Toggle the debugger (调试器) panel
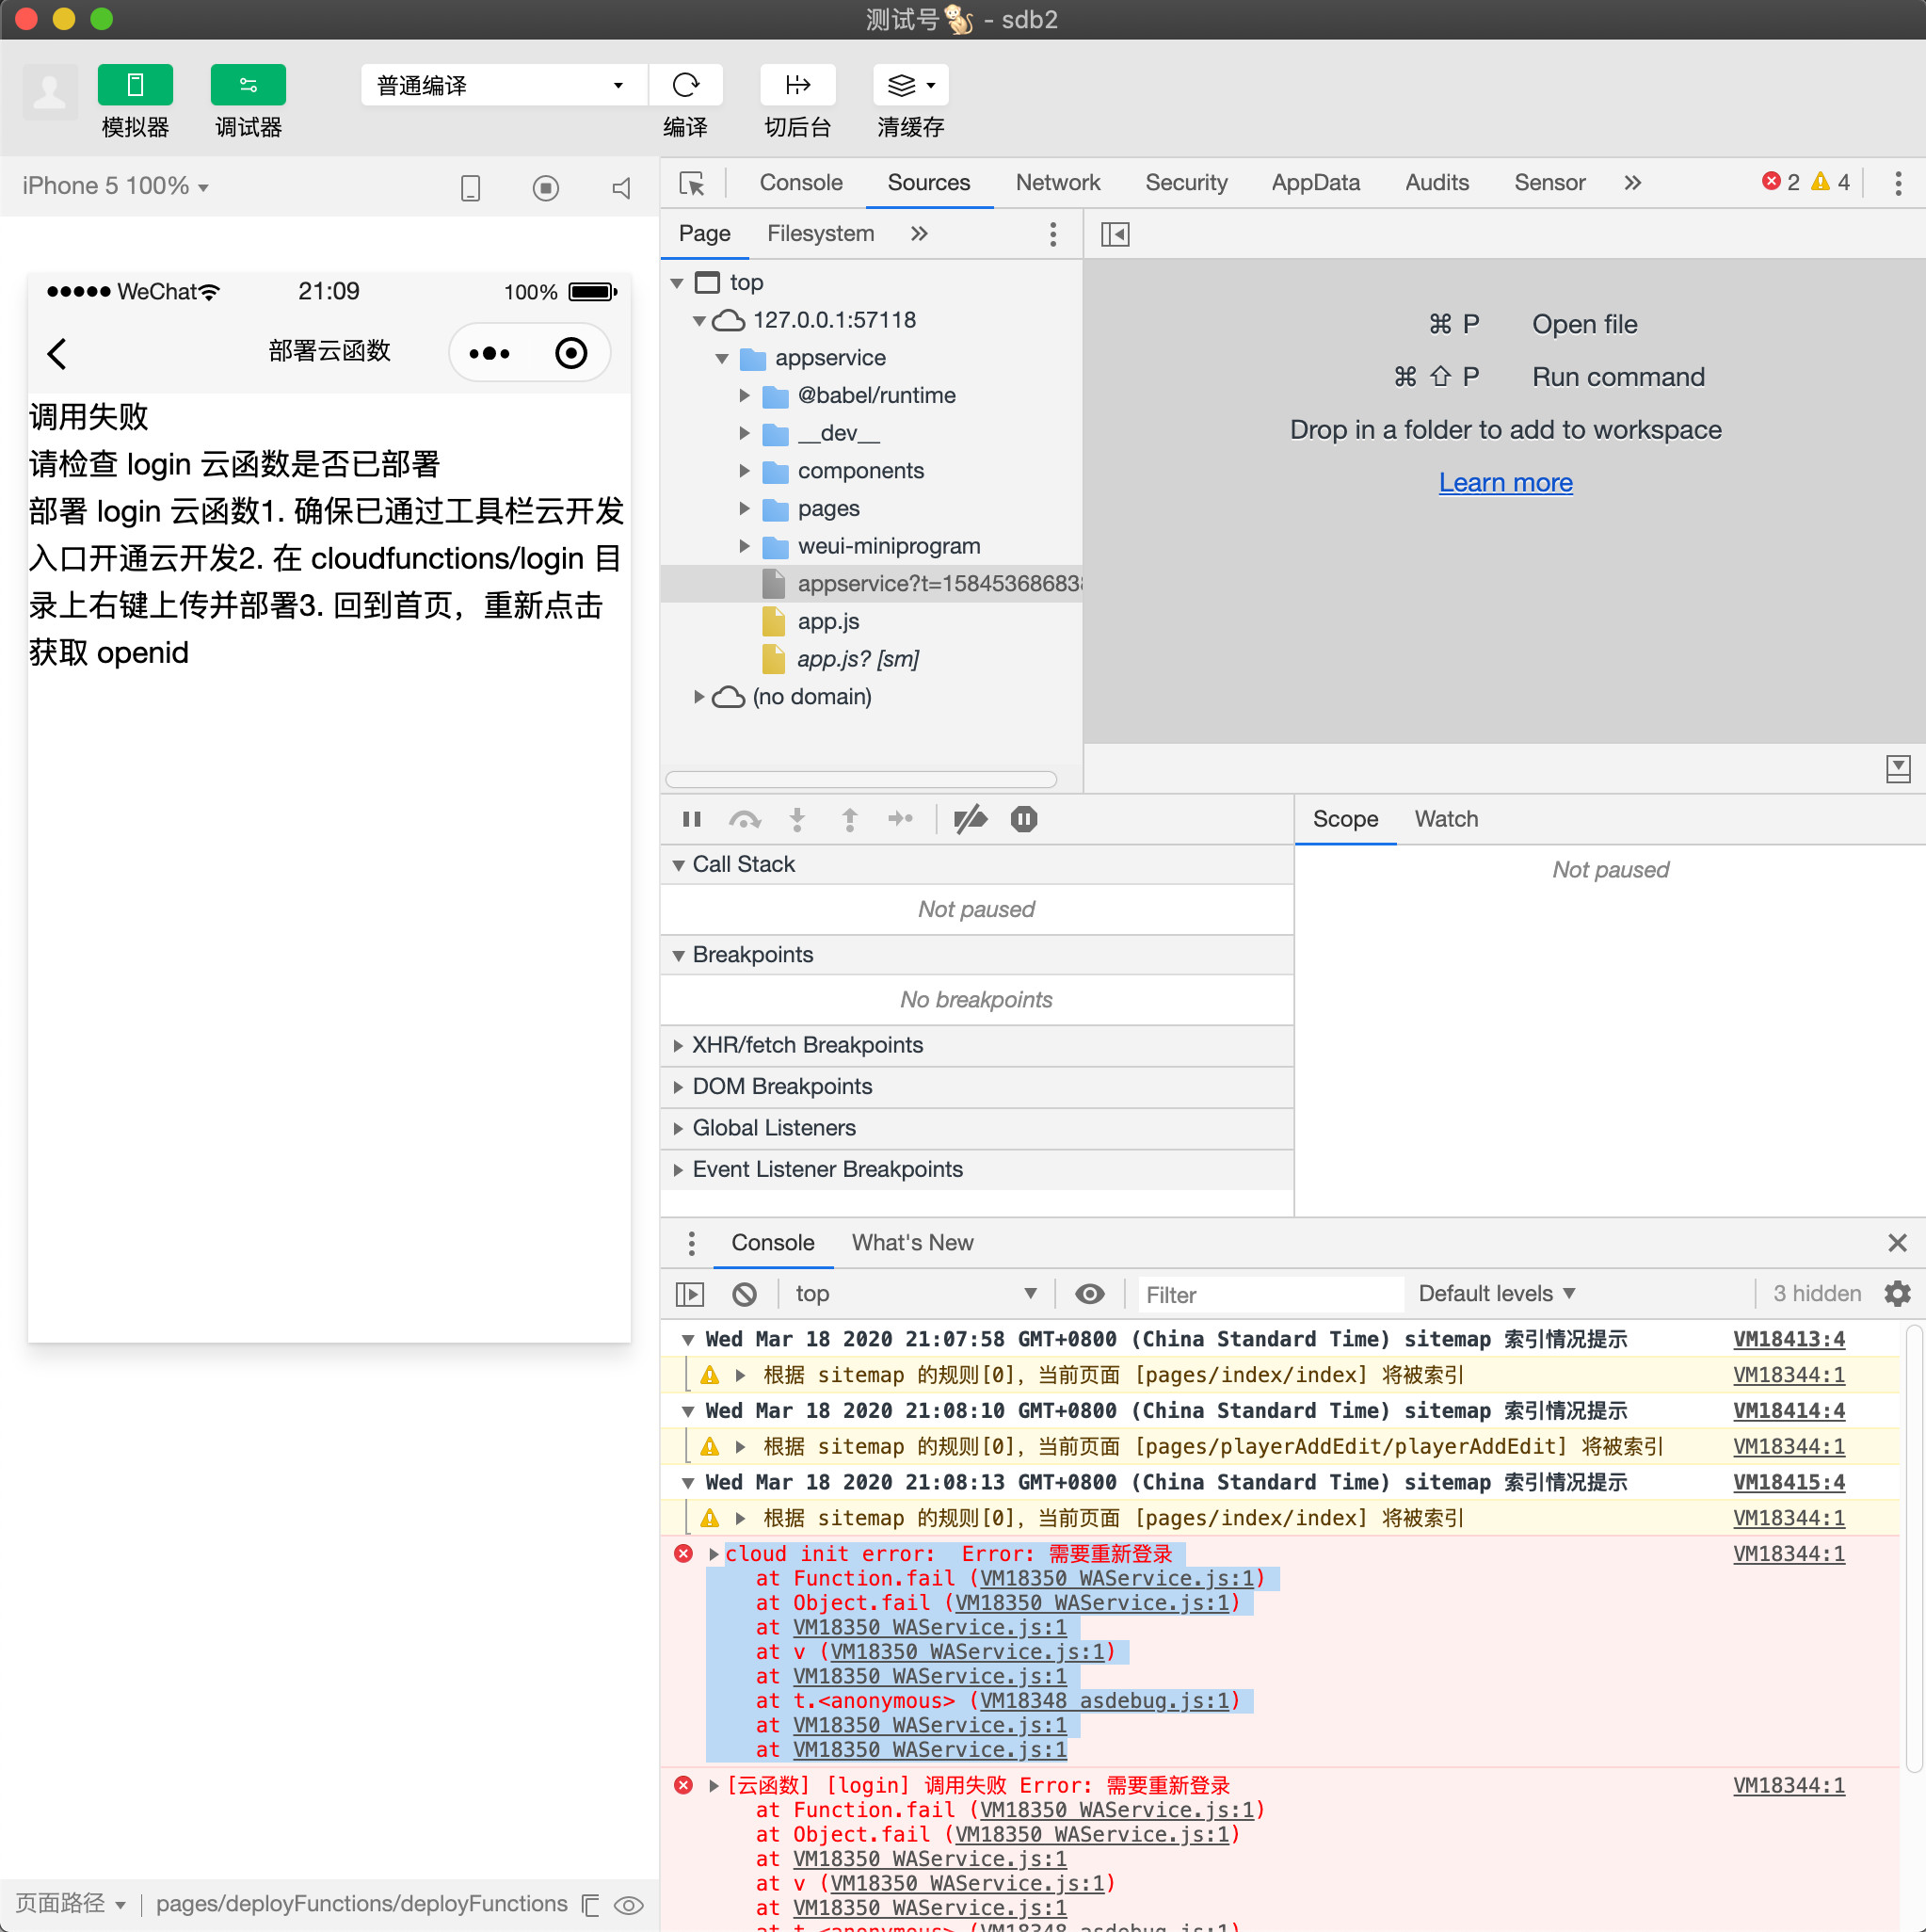This screenshot has width=1926, height=1932. coord(248,85)
